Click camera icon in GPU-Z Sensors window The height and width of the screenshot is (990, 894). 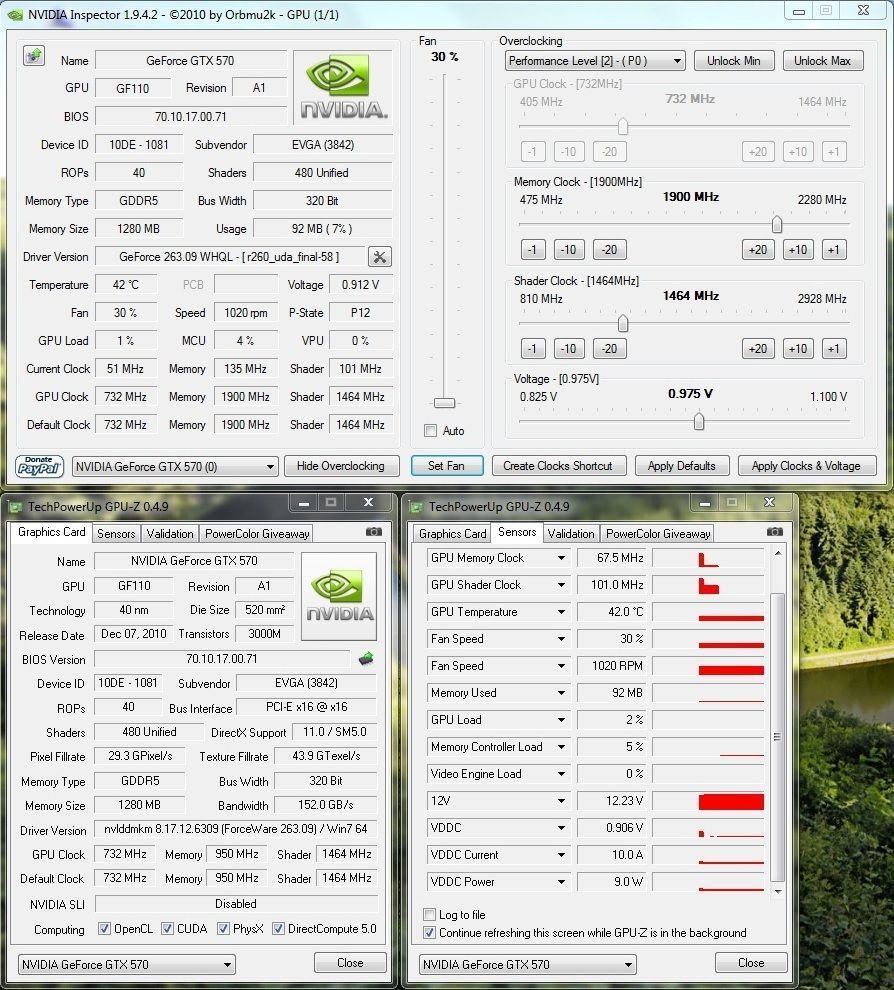click(775, 532)
